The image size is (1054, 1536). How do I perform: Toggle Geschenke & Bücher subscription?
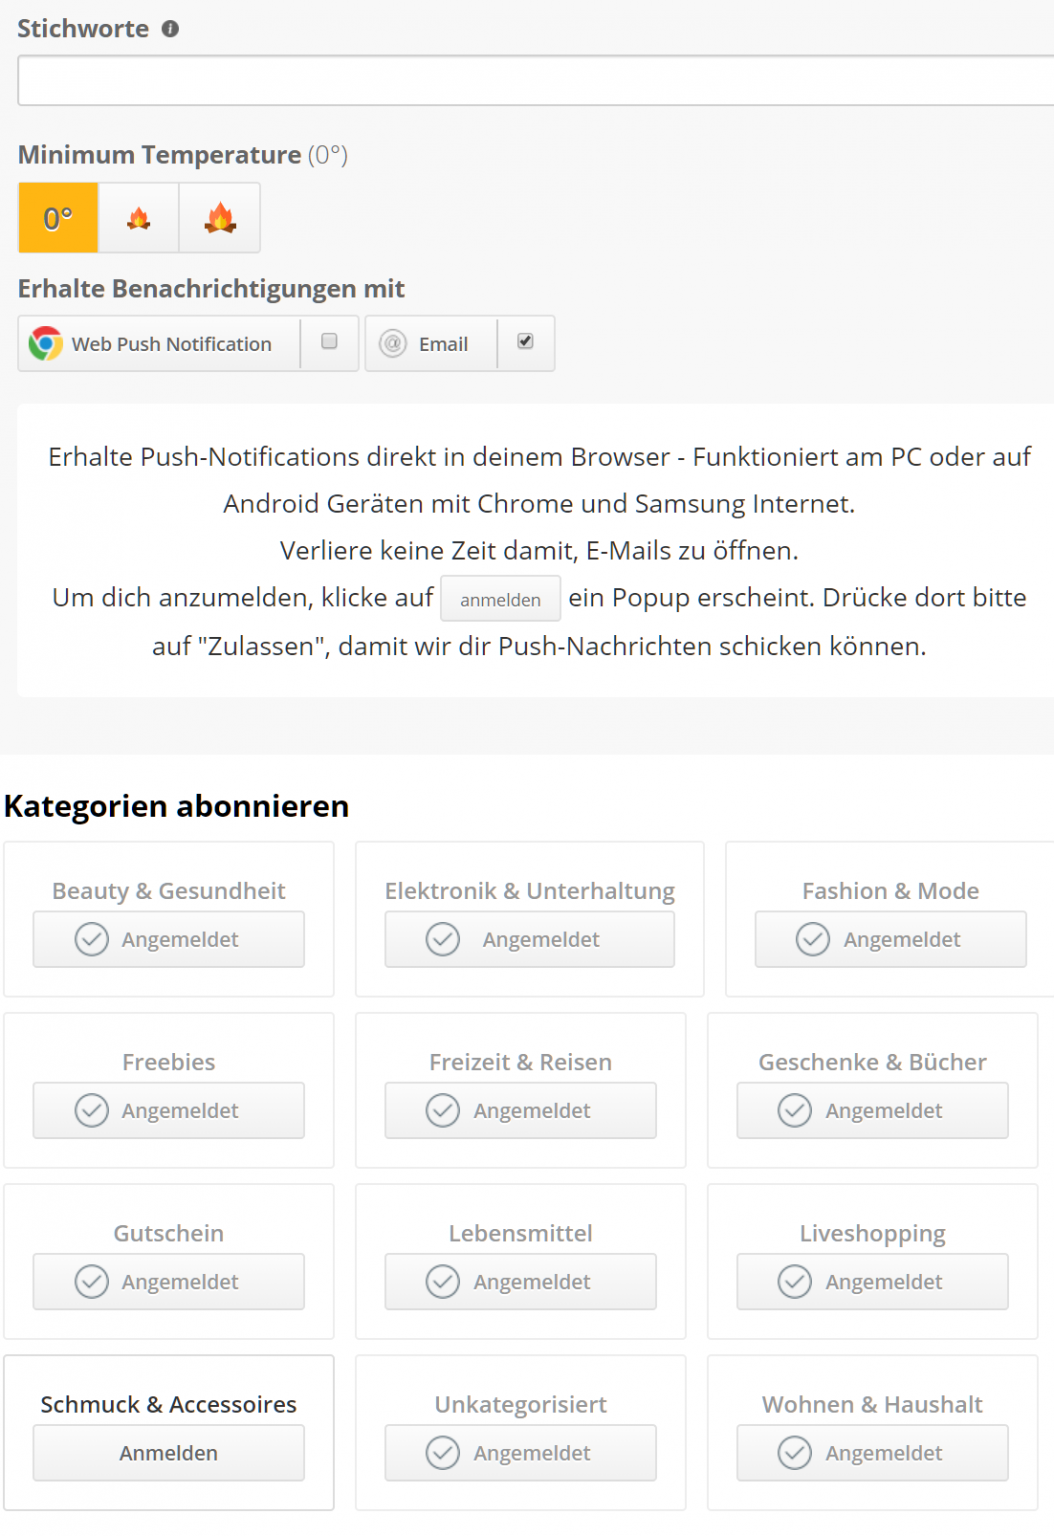coord(873,1110)
